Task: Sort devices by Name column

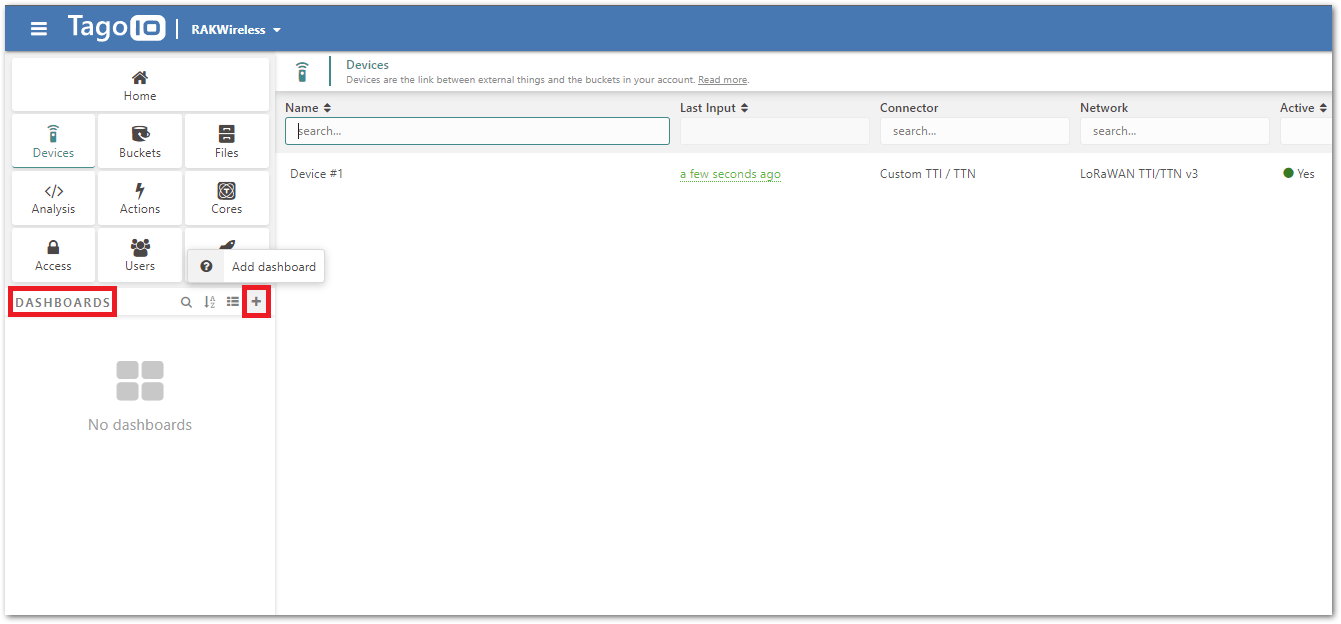Action: [x=308, y=108]
